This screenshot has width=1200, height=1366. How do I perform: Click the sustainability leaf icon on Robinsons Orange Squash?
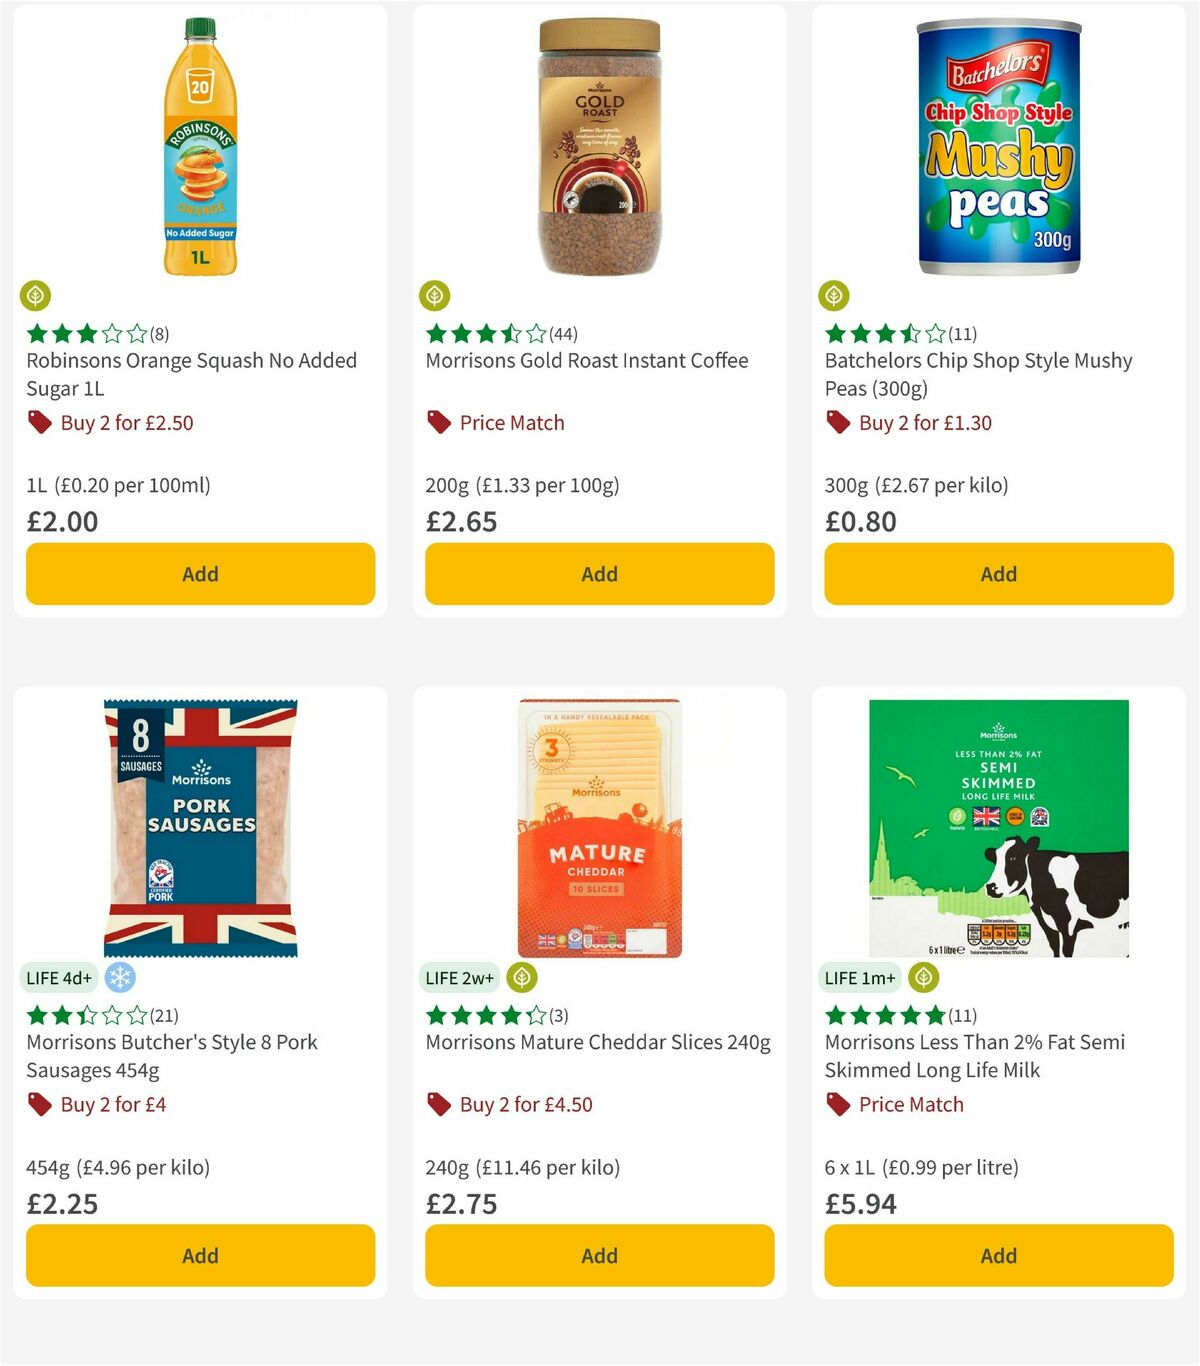point(36,295)
